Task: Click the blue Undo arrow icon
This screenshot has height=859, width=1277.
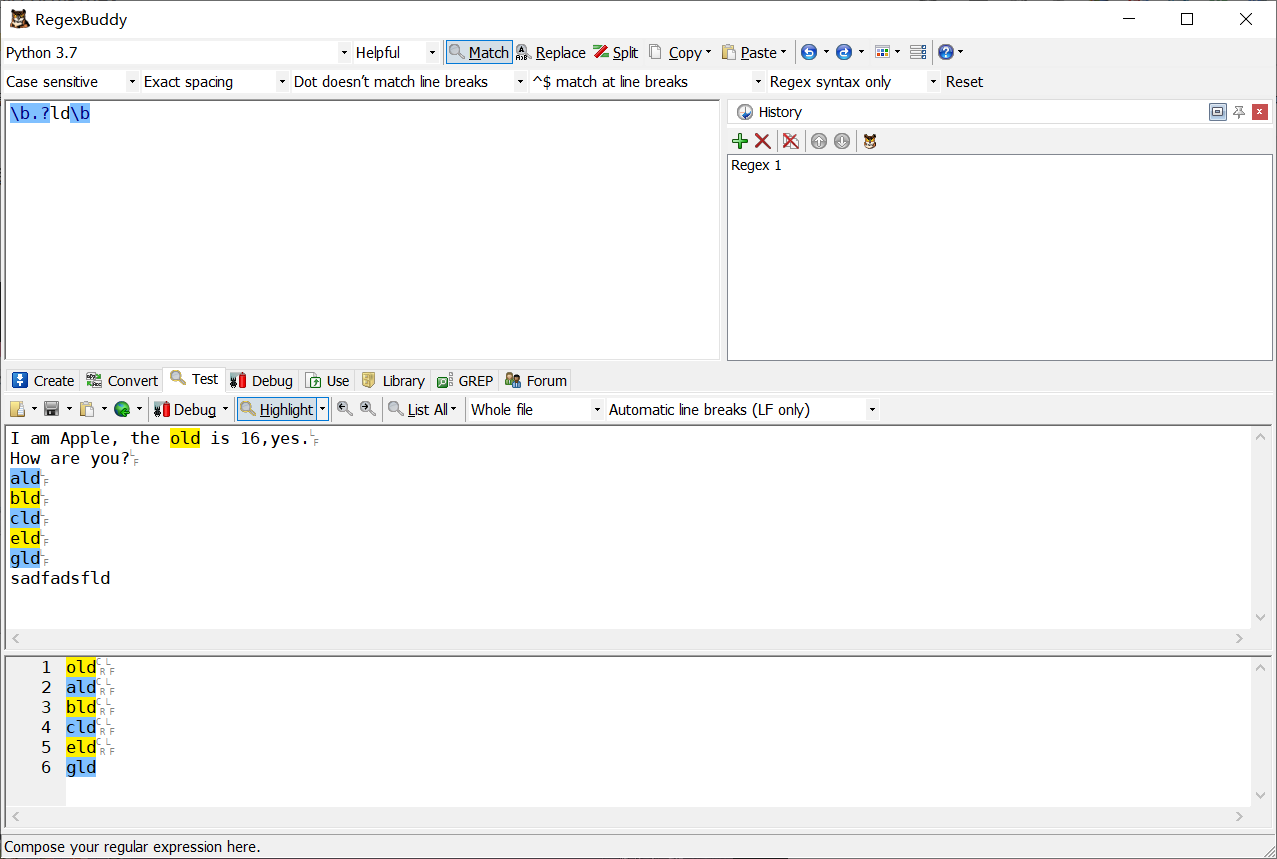Action: [809, 52]
